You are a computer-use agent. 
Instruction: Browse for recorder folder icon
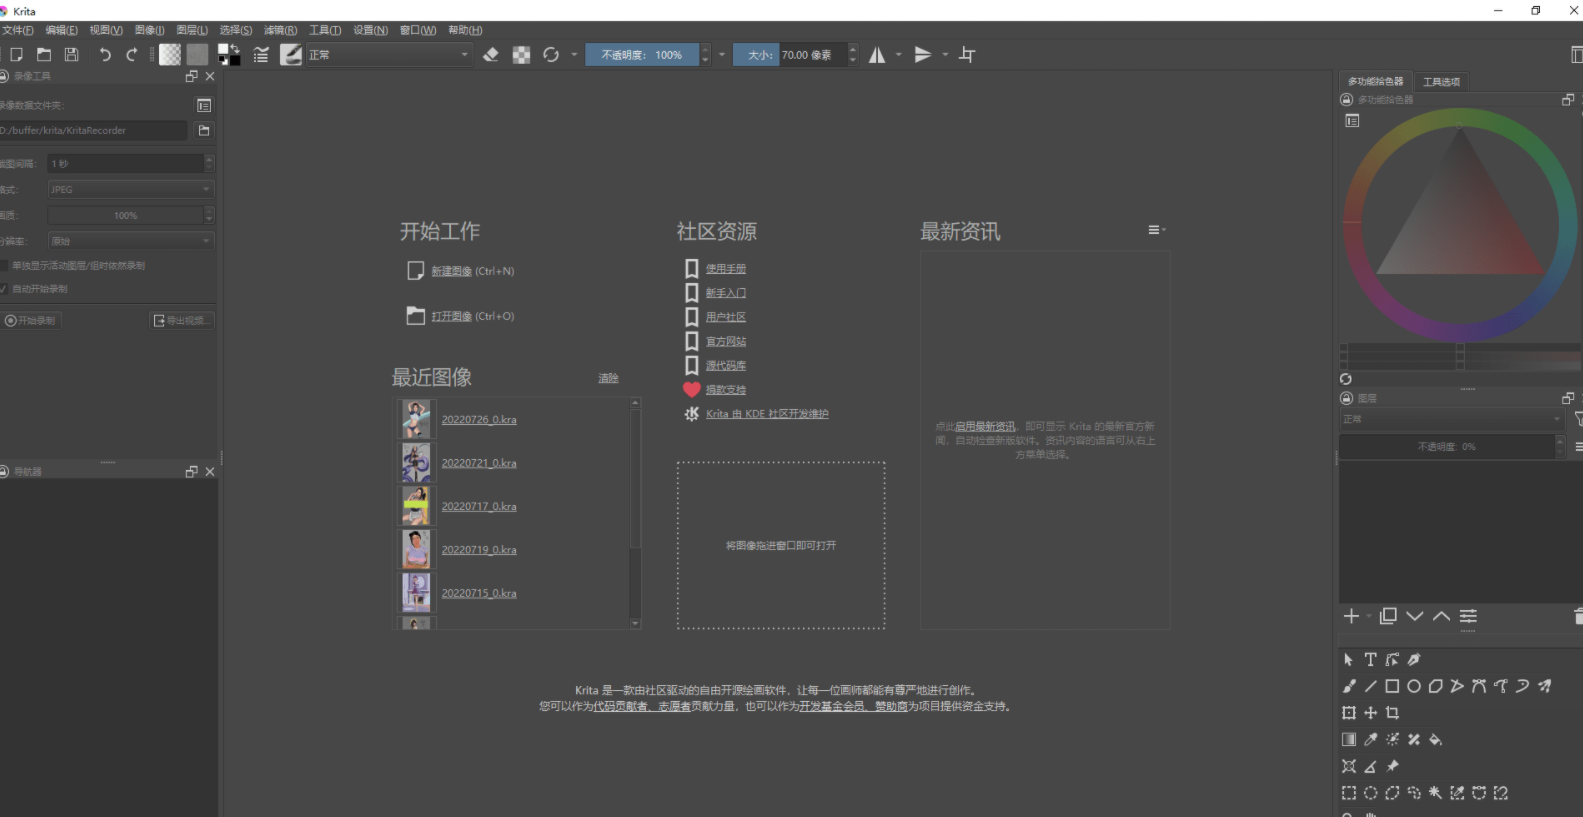point(204,130)
